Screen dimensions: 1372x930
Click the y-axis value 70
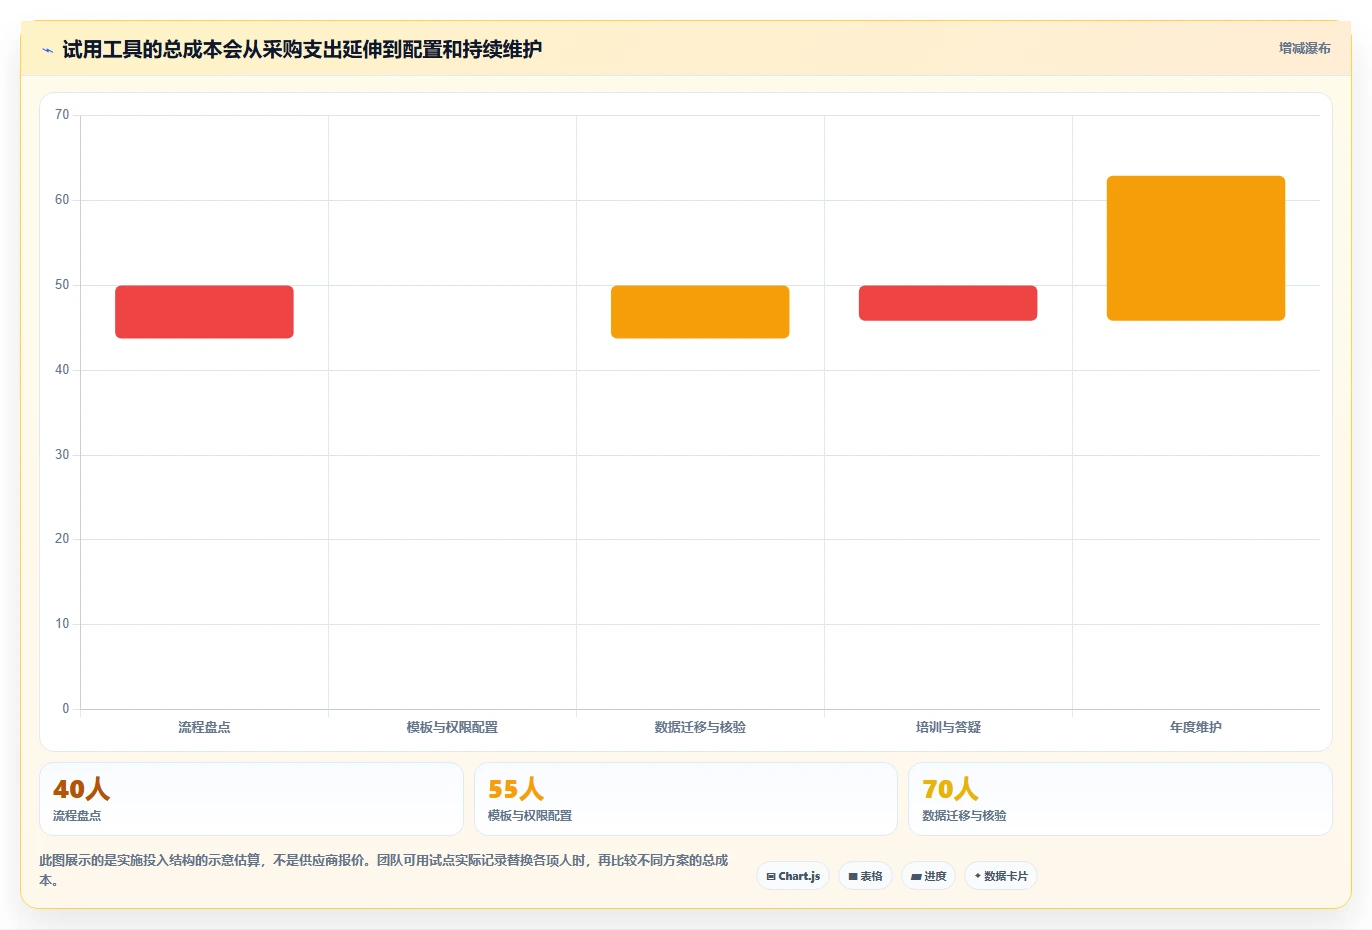[x=62, y=115]
